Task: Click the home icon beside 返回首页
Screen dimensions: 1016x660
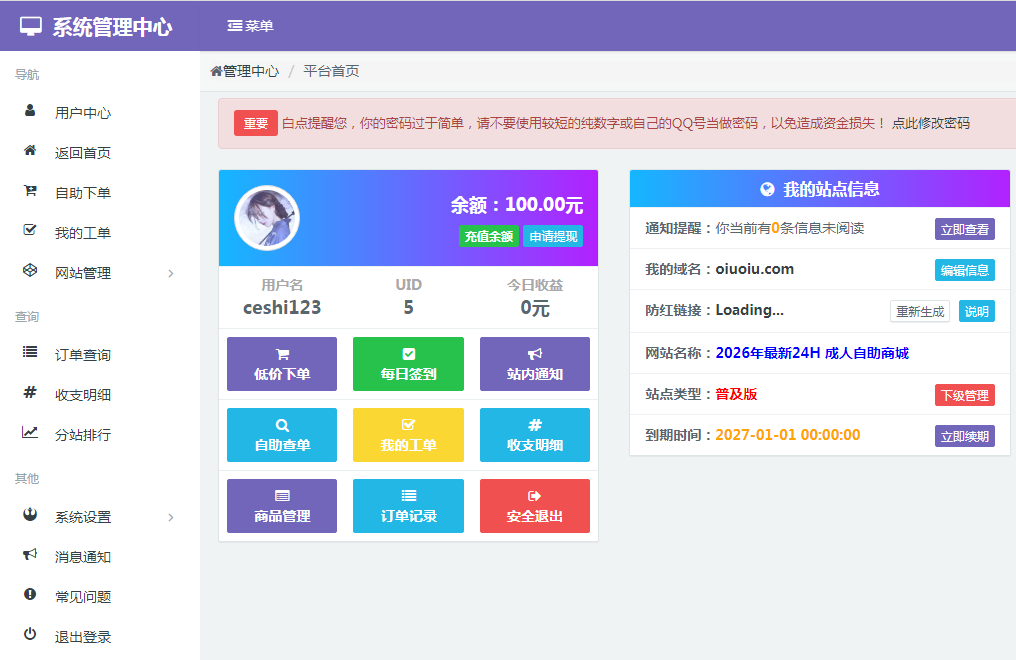Action: pos(30,152)
